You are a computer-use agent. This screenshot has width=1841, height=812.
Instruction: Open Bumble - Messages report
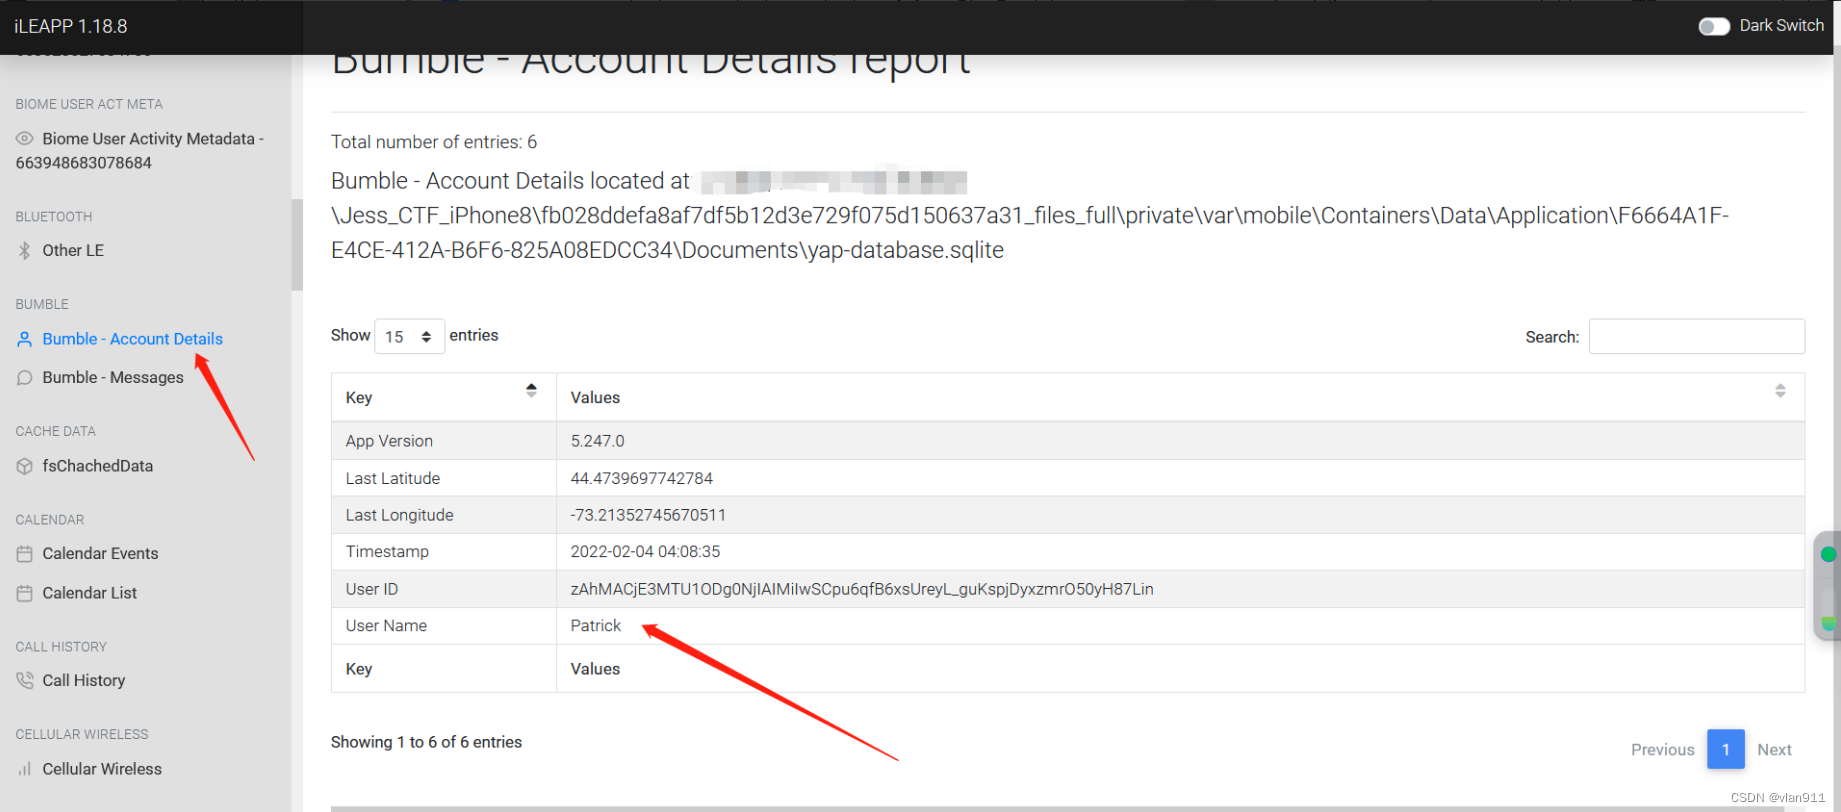click(x=113, y=378)
